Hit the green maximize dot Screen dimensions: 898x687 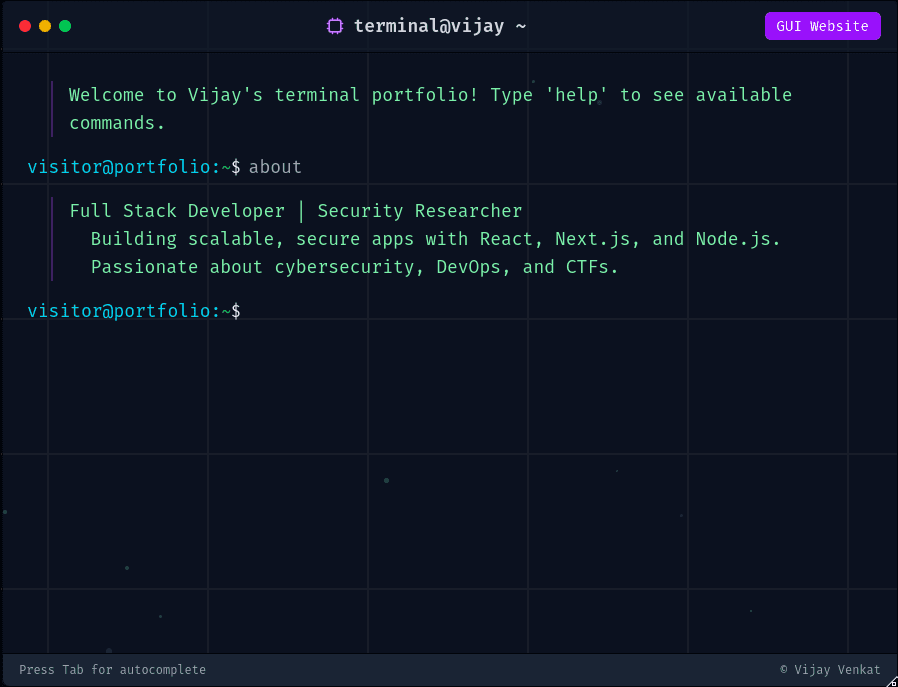click(x=65, y=26)
